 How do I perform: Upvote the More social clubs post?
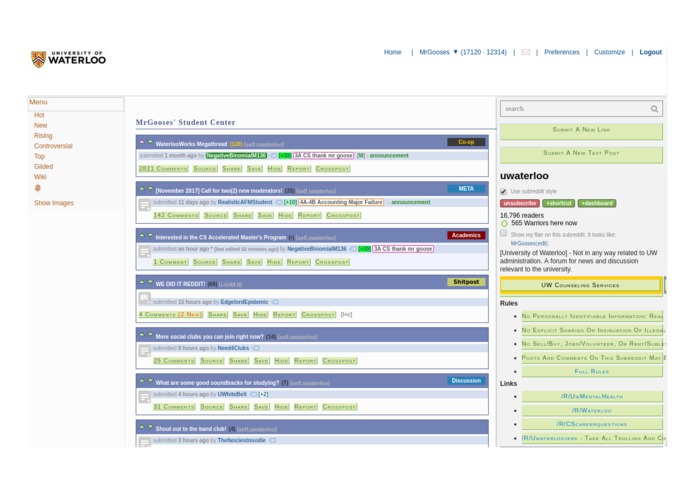[142, 335]
